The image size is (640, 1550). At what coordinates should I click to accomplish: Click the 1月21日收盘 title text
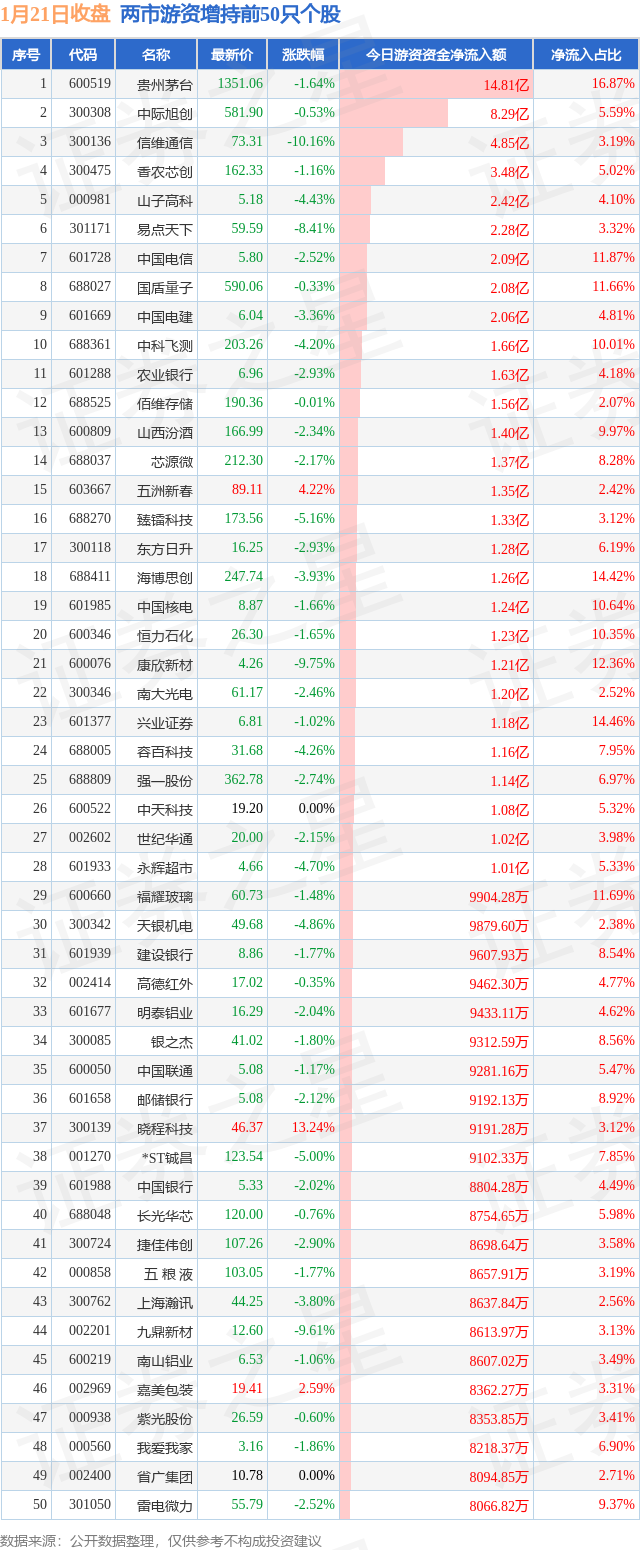55,15
